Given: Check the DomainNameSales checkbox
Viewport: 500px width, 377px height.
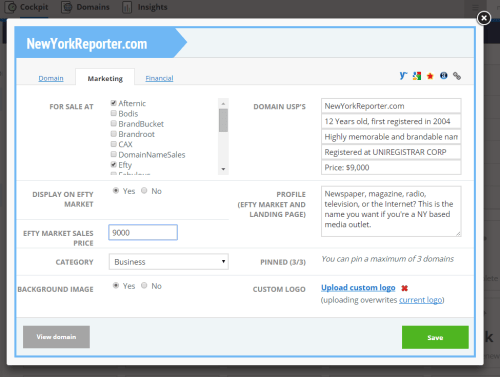Looking at the screenshot, I should (114, 154).
